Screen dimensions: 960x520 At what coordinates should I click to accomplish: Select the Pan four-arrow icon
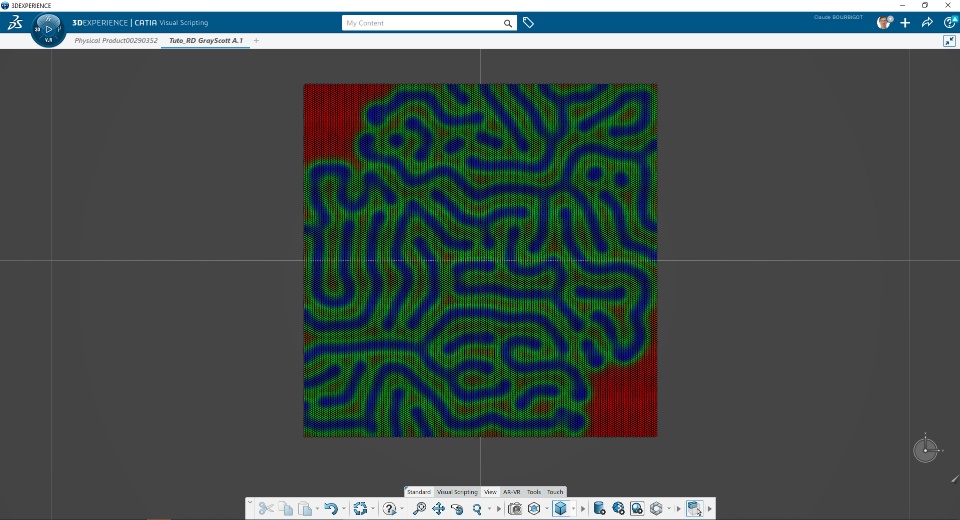click(x=438, y=508)
